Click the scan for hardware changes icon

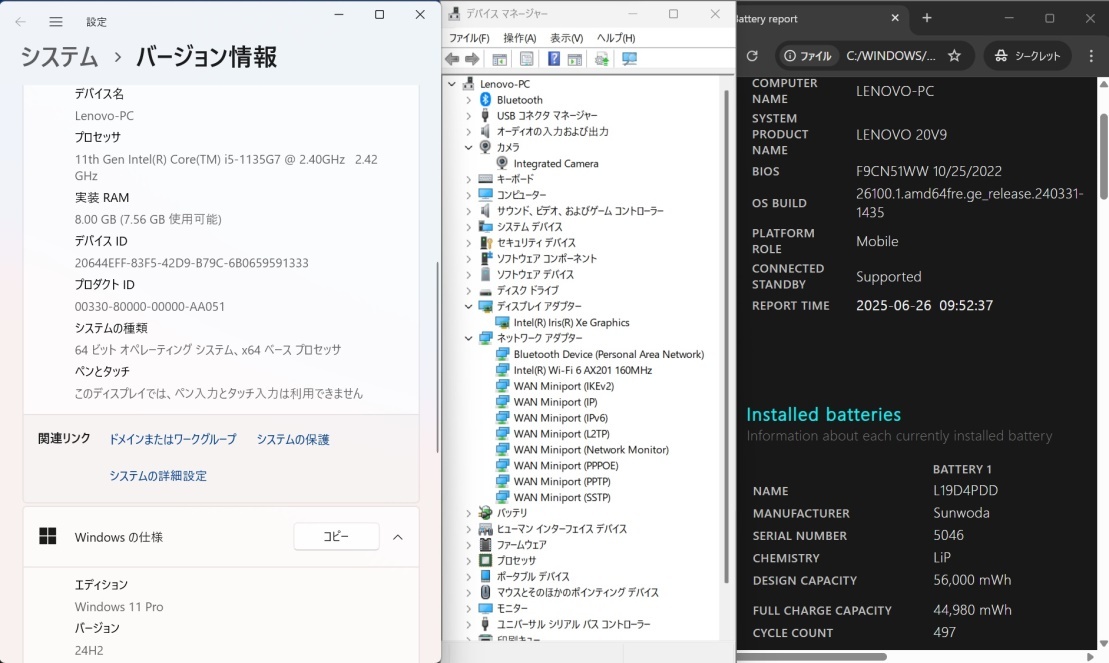629,59
